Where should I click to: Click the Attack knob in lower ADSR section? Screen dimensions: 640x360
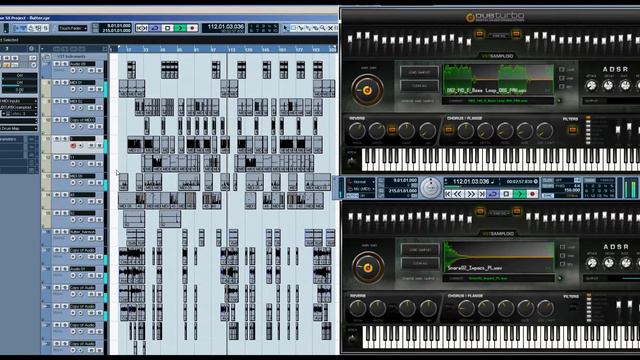592,263
